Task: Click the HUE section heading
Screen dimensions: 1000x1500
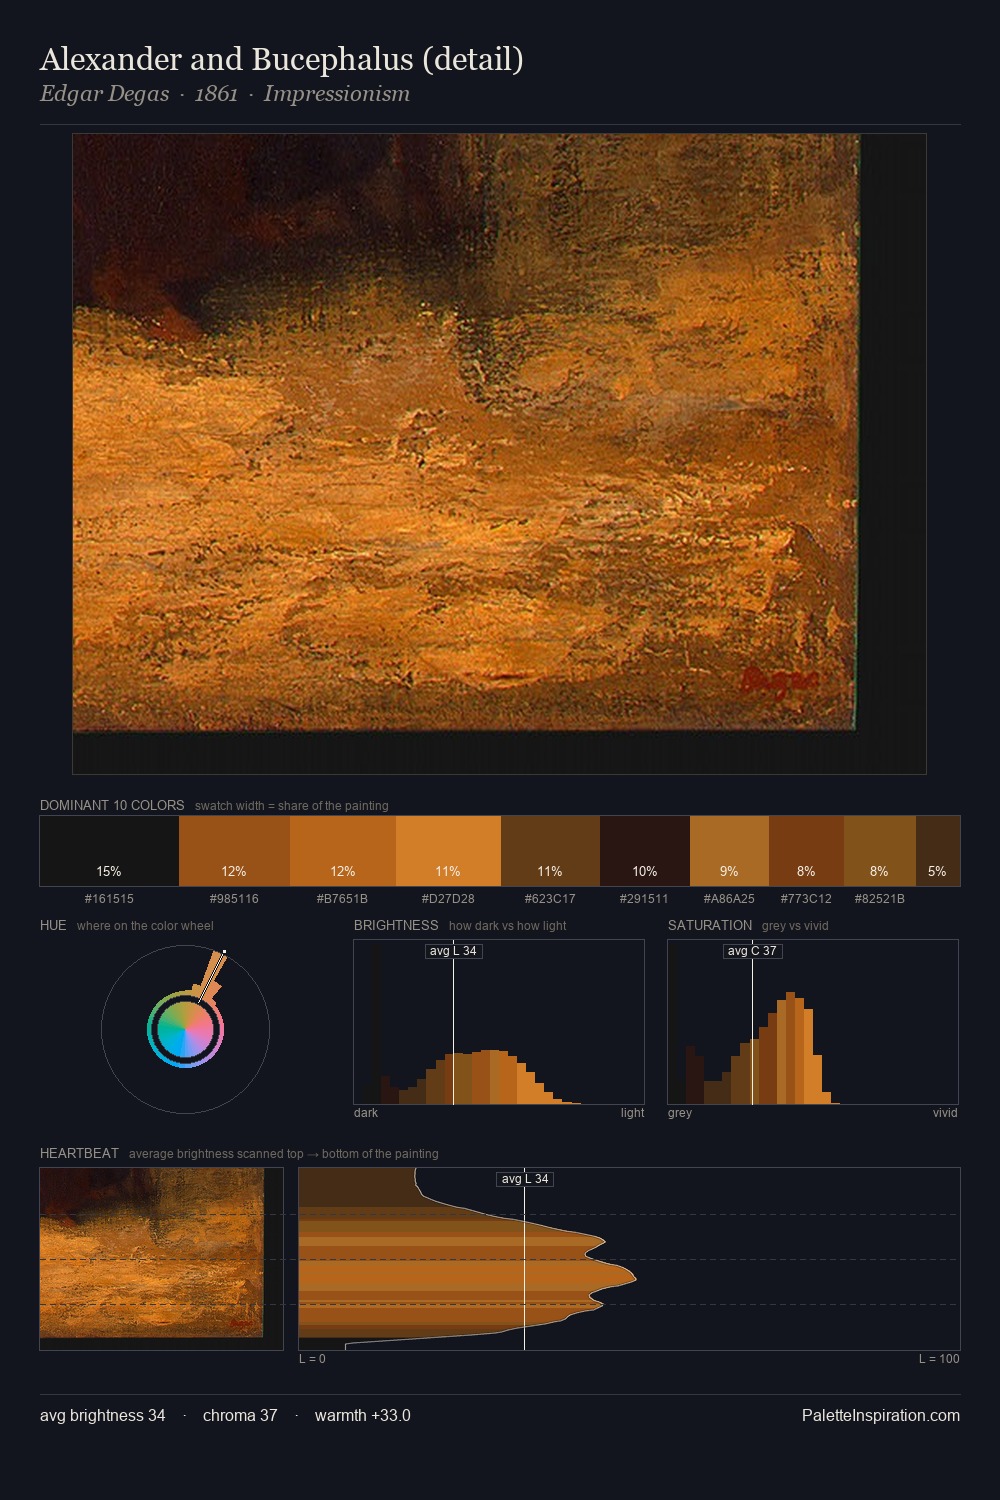Action: point(53,925)
